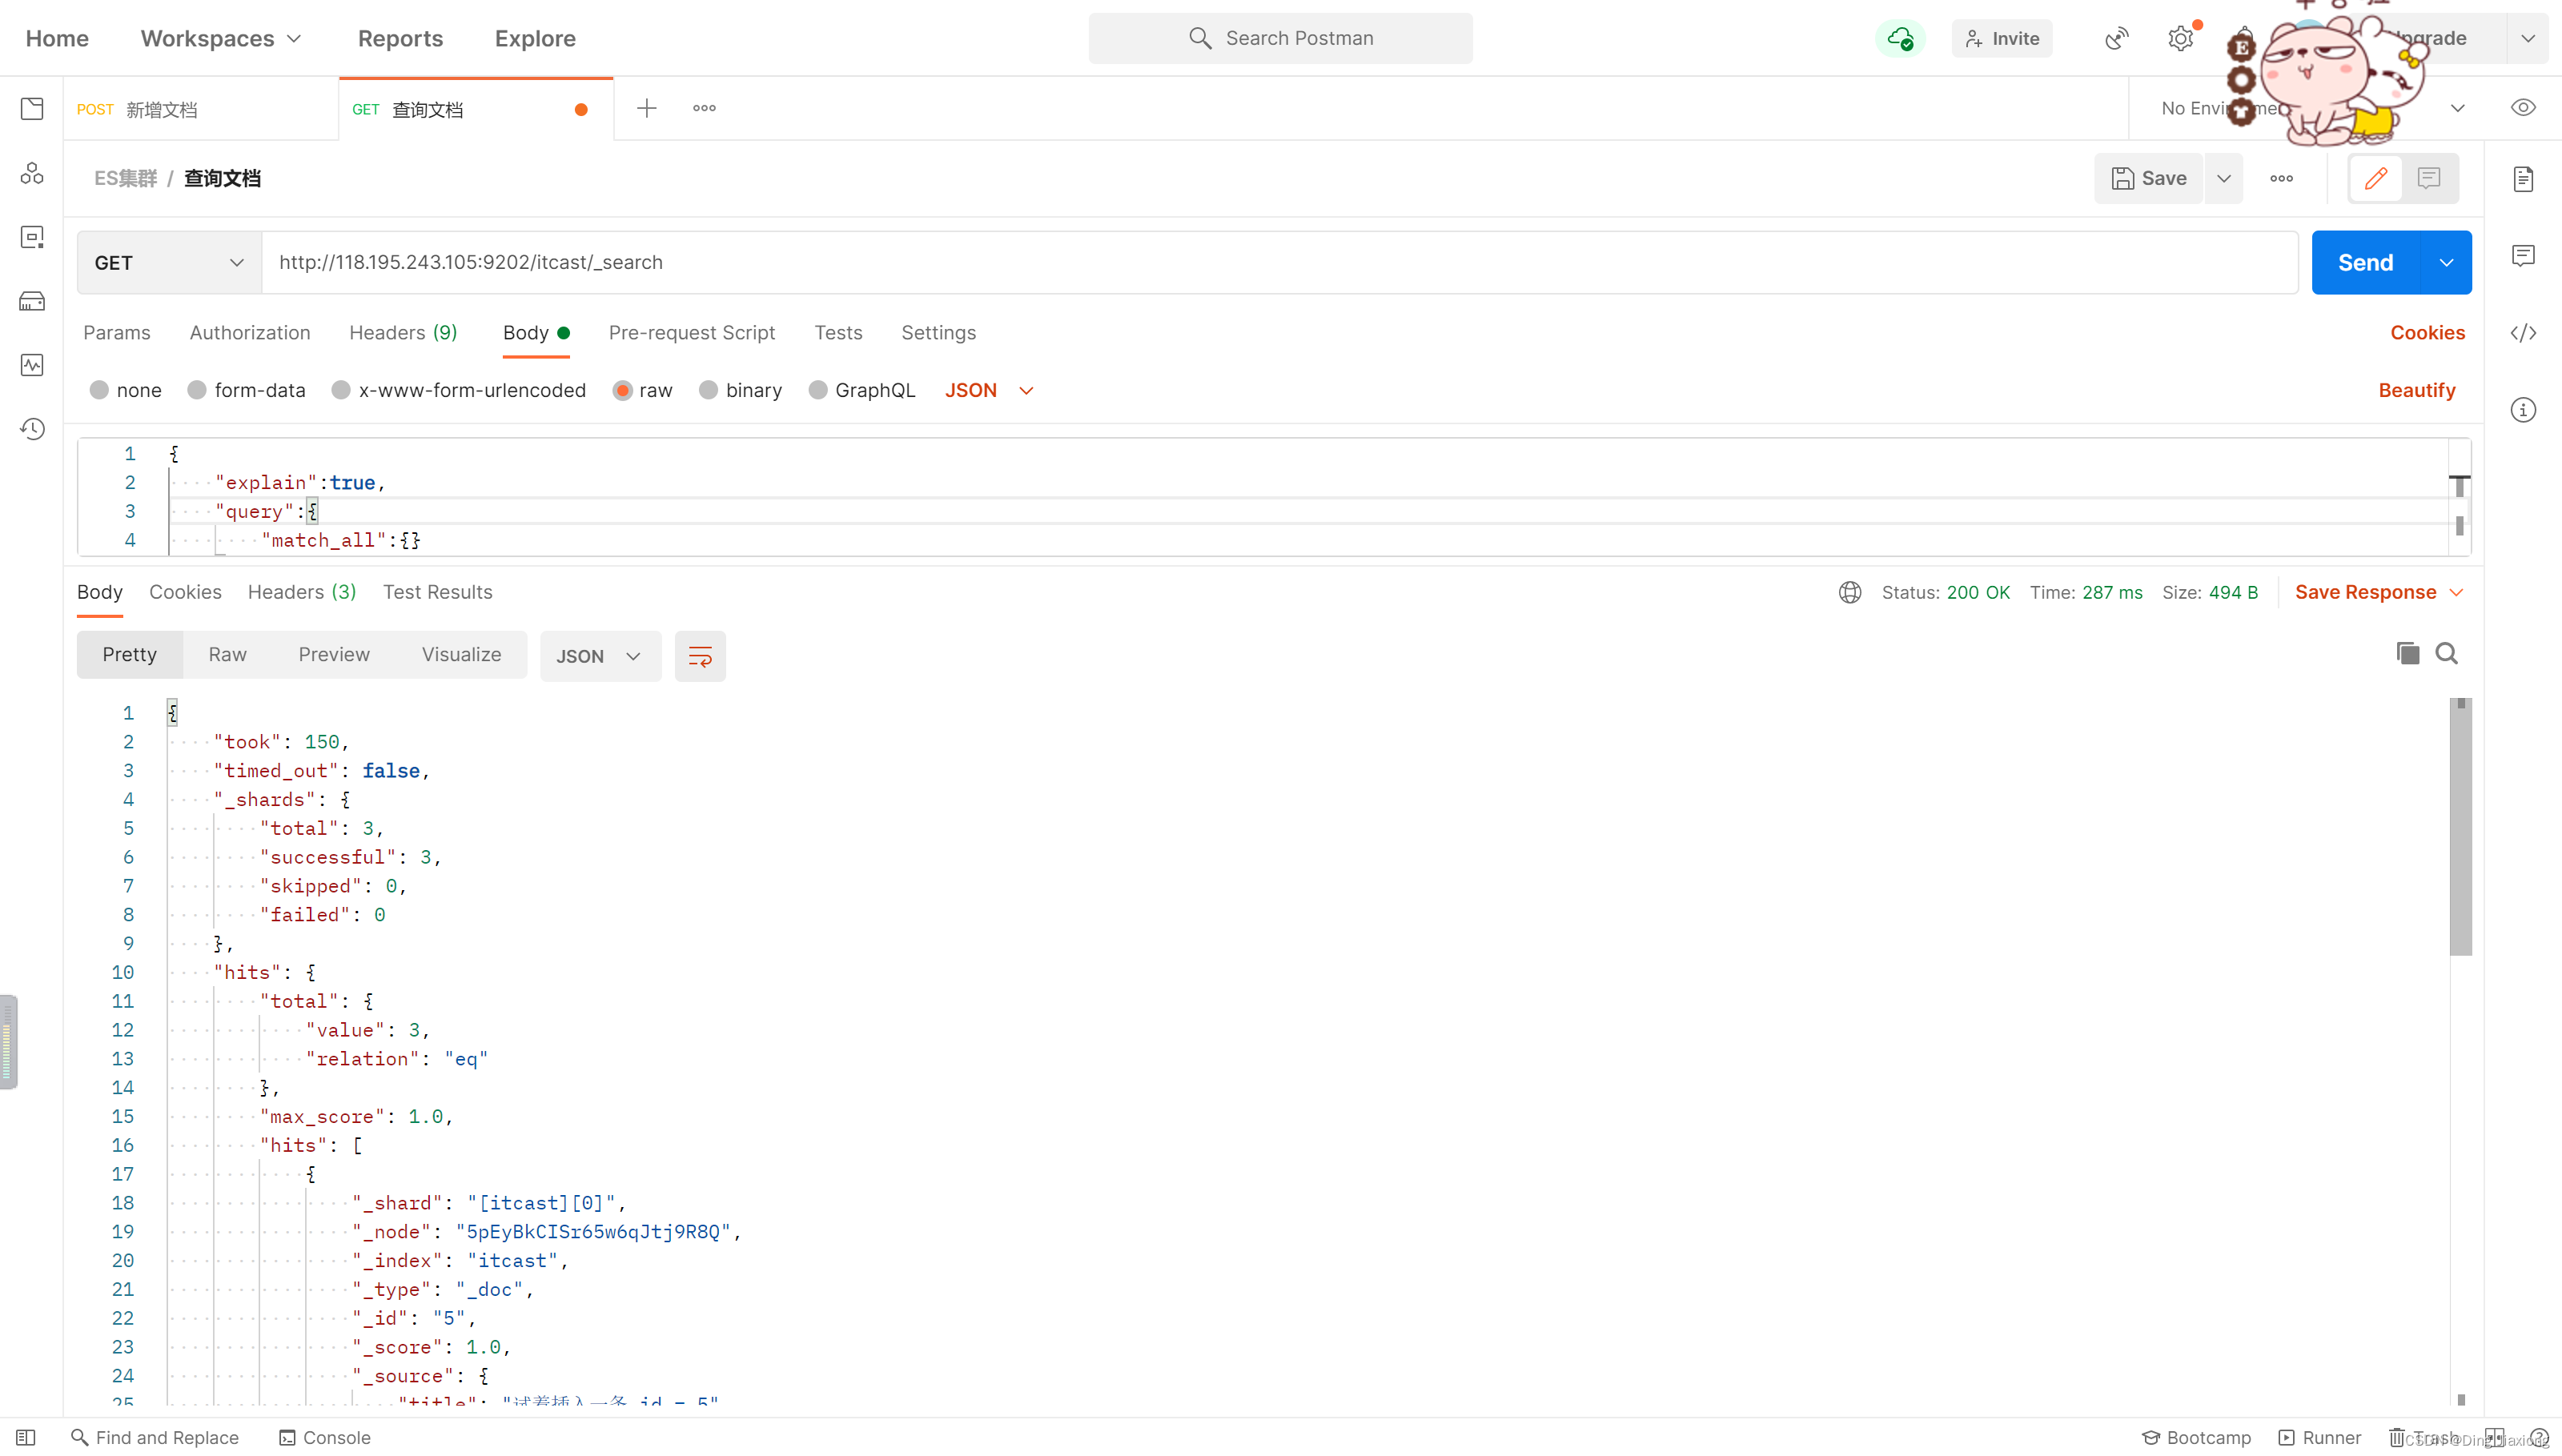
Task: Open History sidebar icon
Action: 32,429
